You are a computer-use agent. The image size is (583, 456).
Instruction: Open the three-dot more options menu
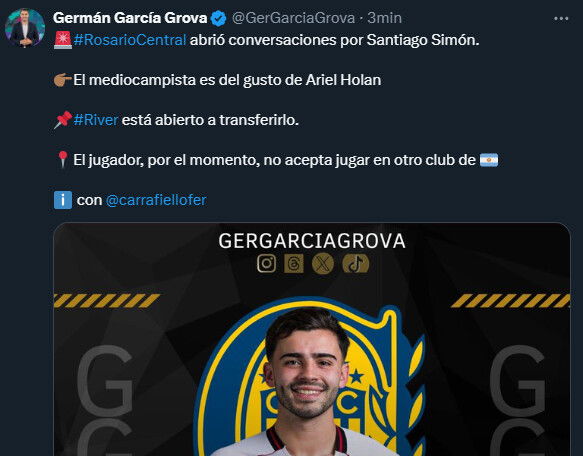pyautogui.click(x=561, y=18)
